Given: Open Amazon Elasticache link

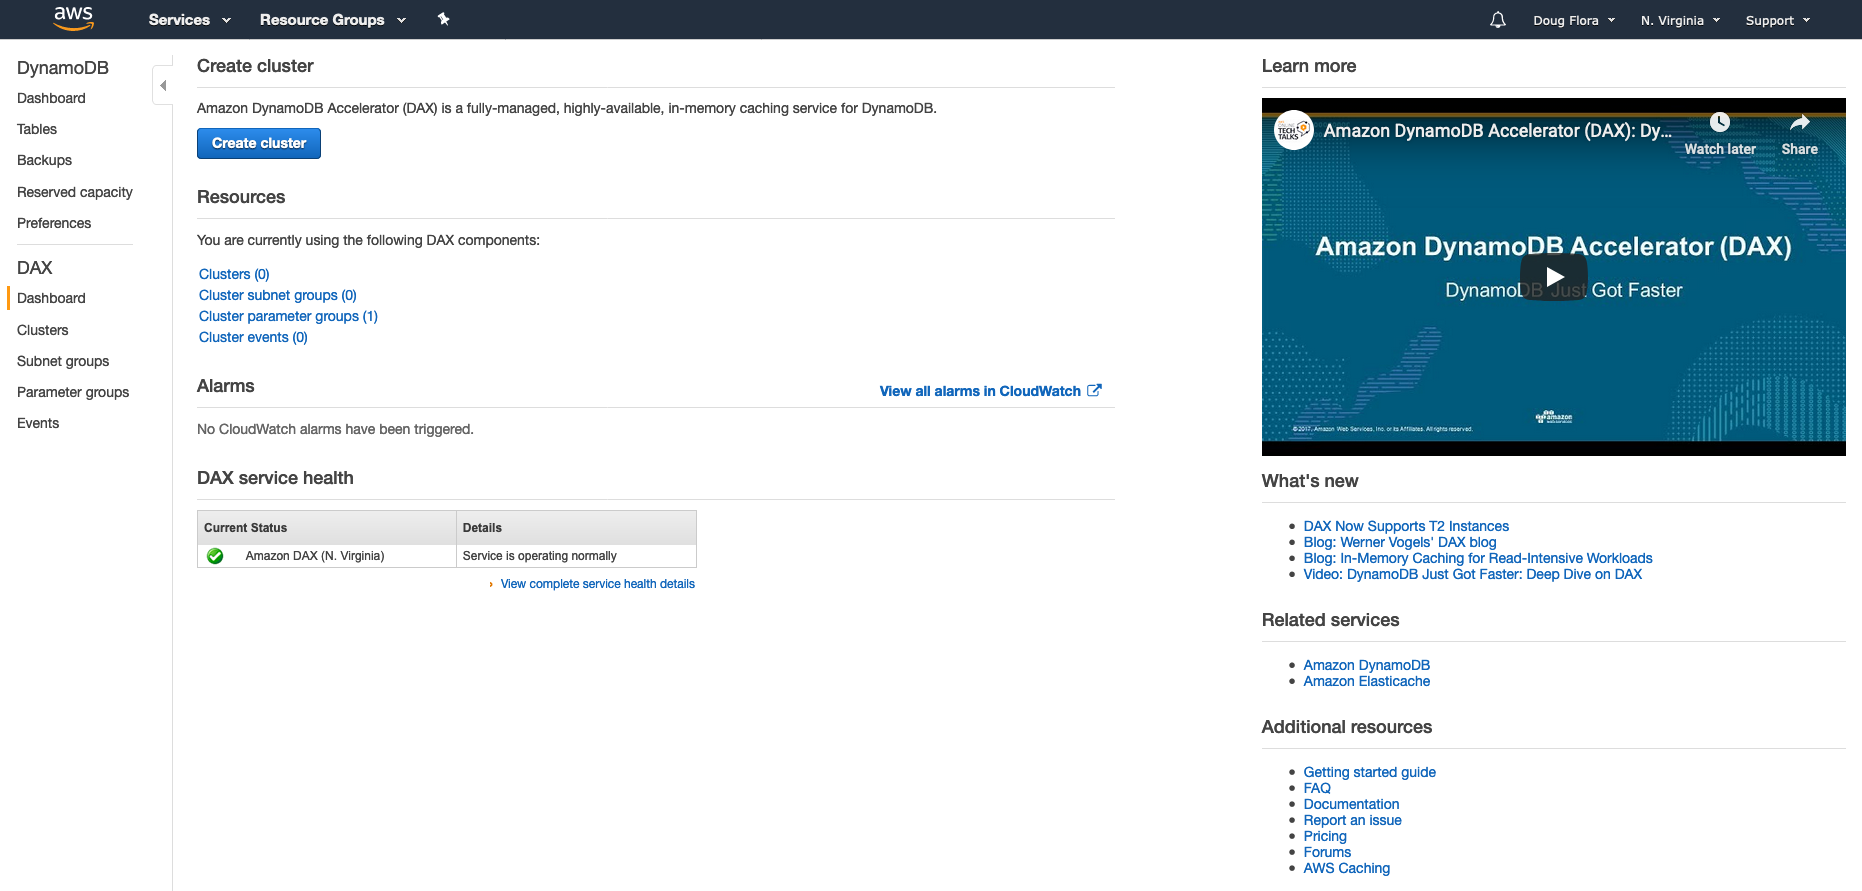Looking at the screenshot, I should point(1366,681).
